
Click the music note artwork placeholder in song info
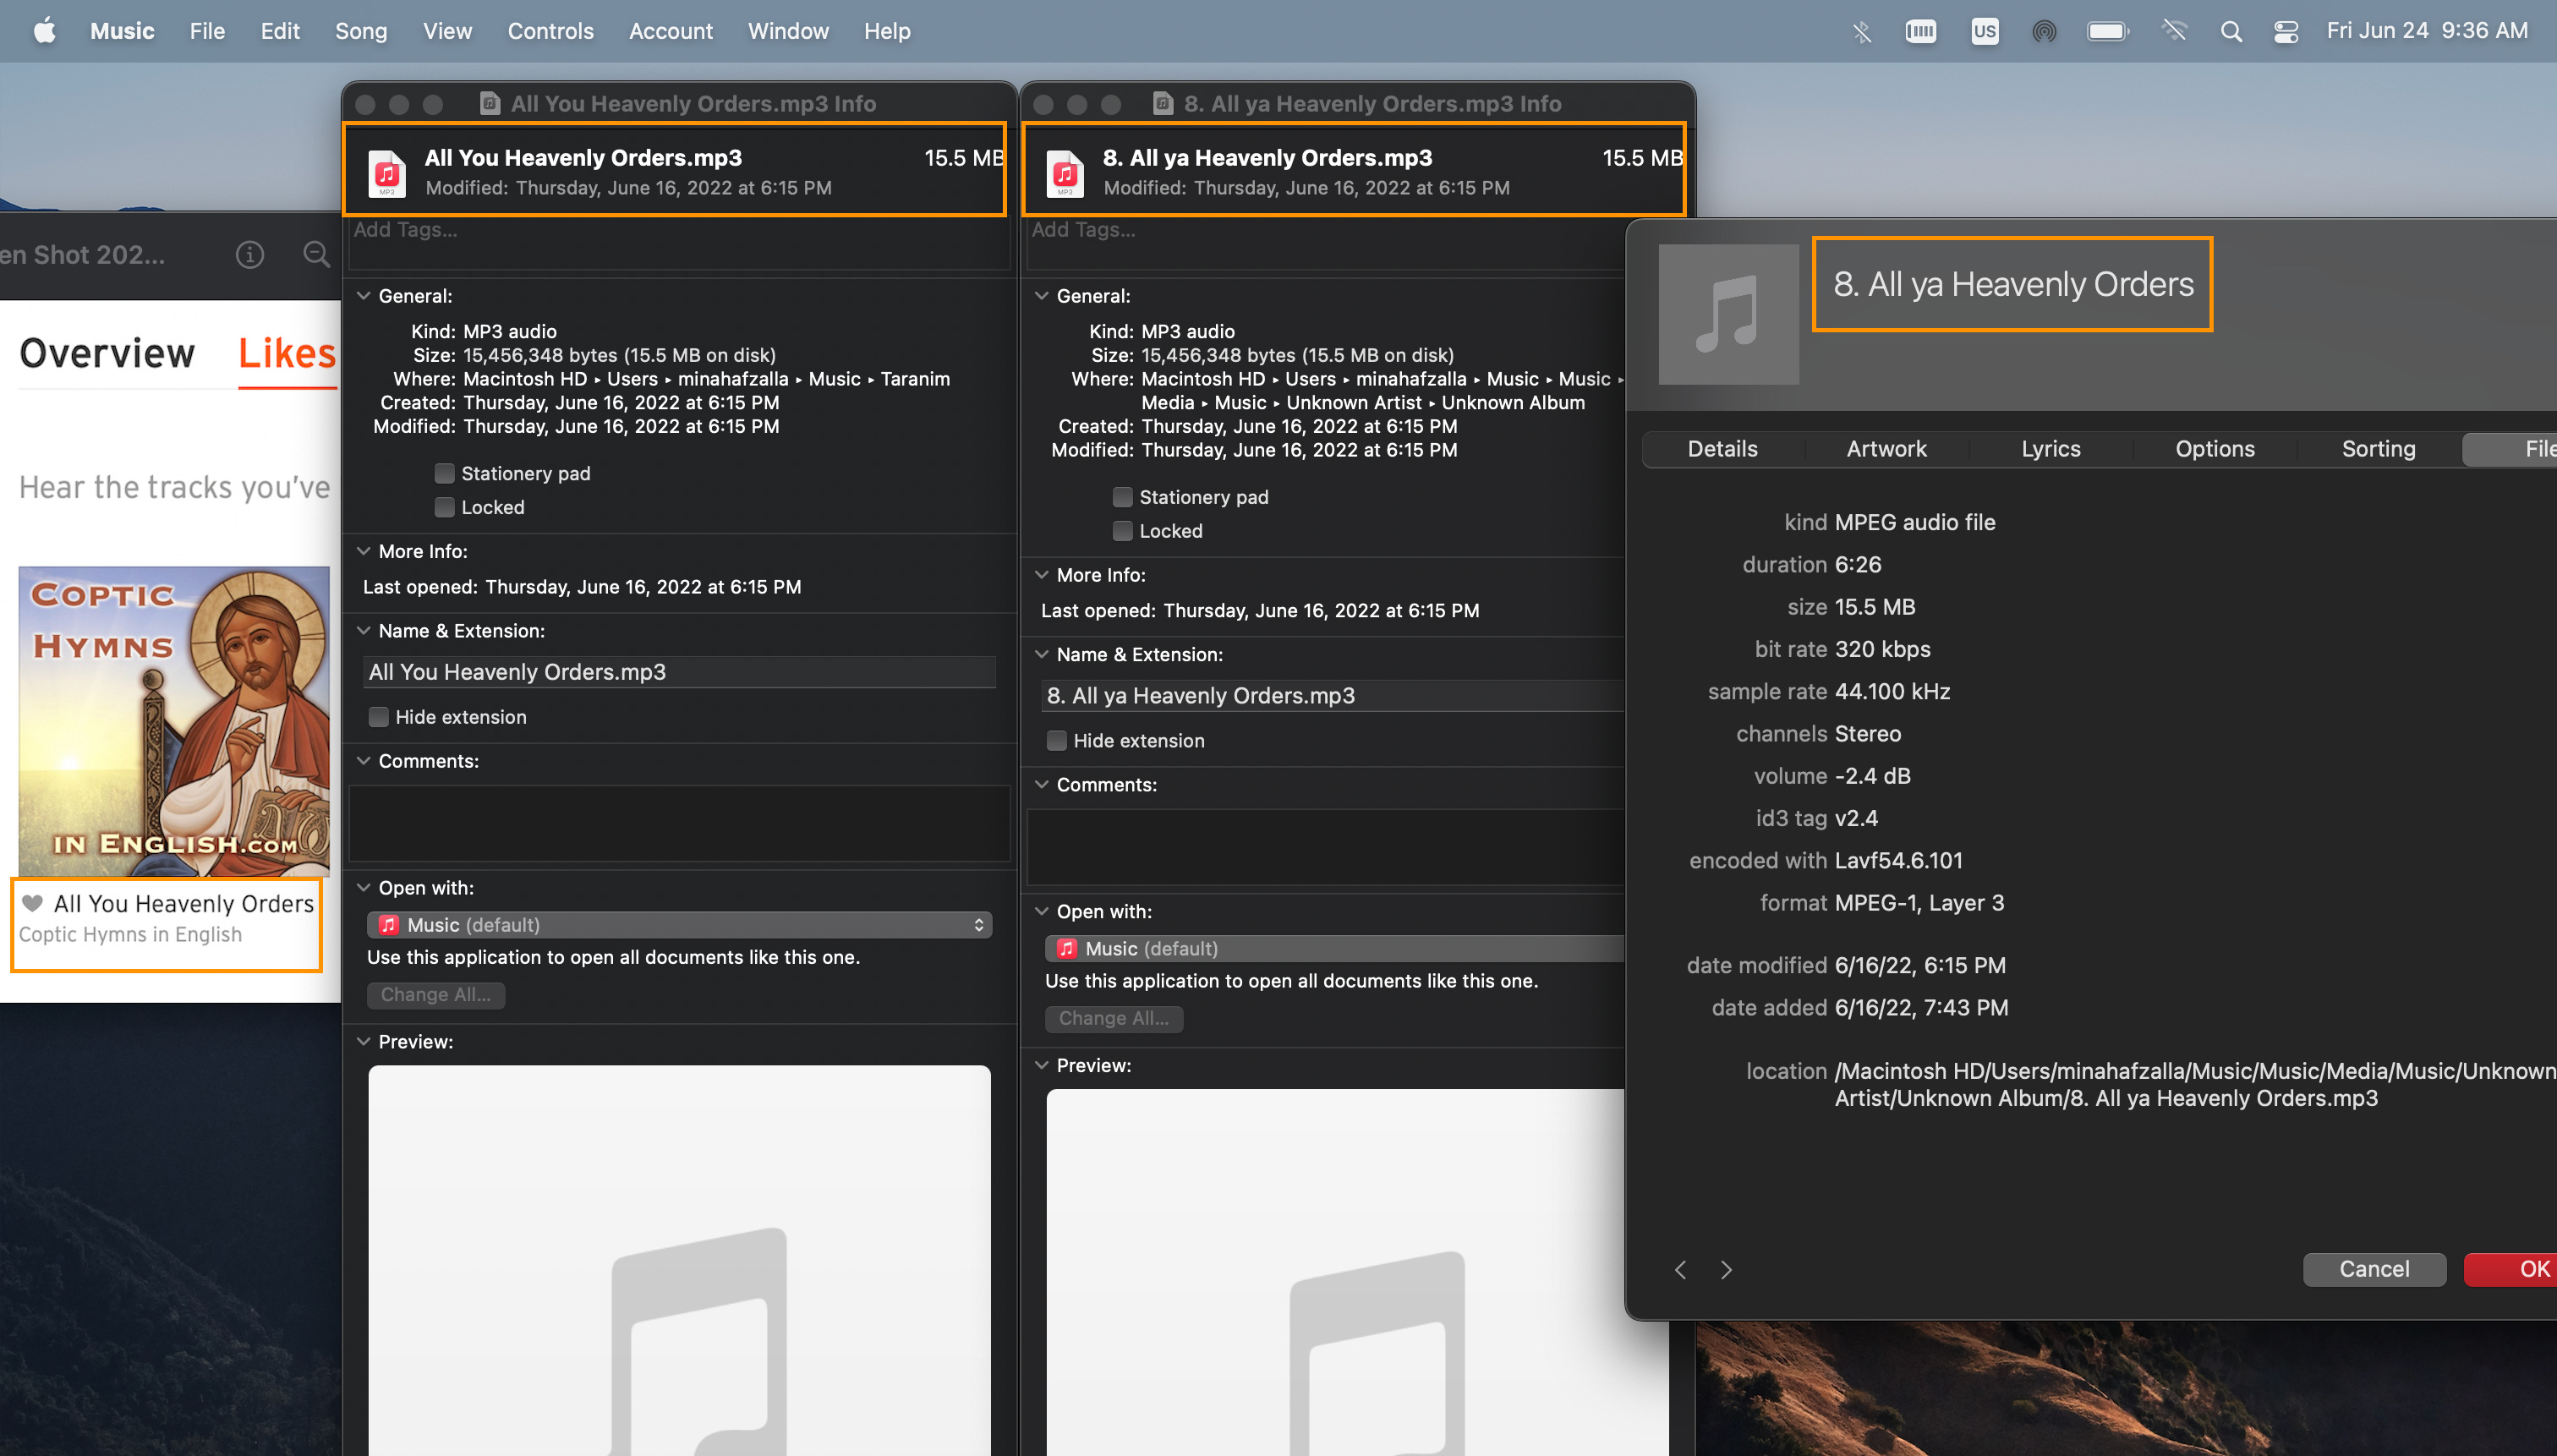coord(1728,314)
